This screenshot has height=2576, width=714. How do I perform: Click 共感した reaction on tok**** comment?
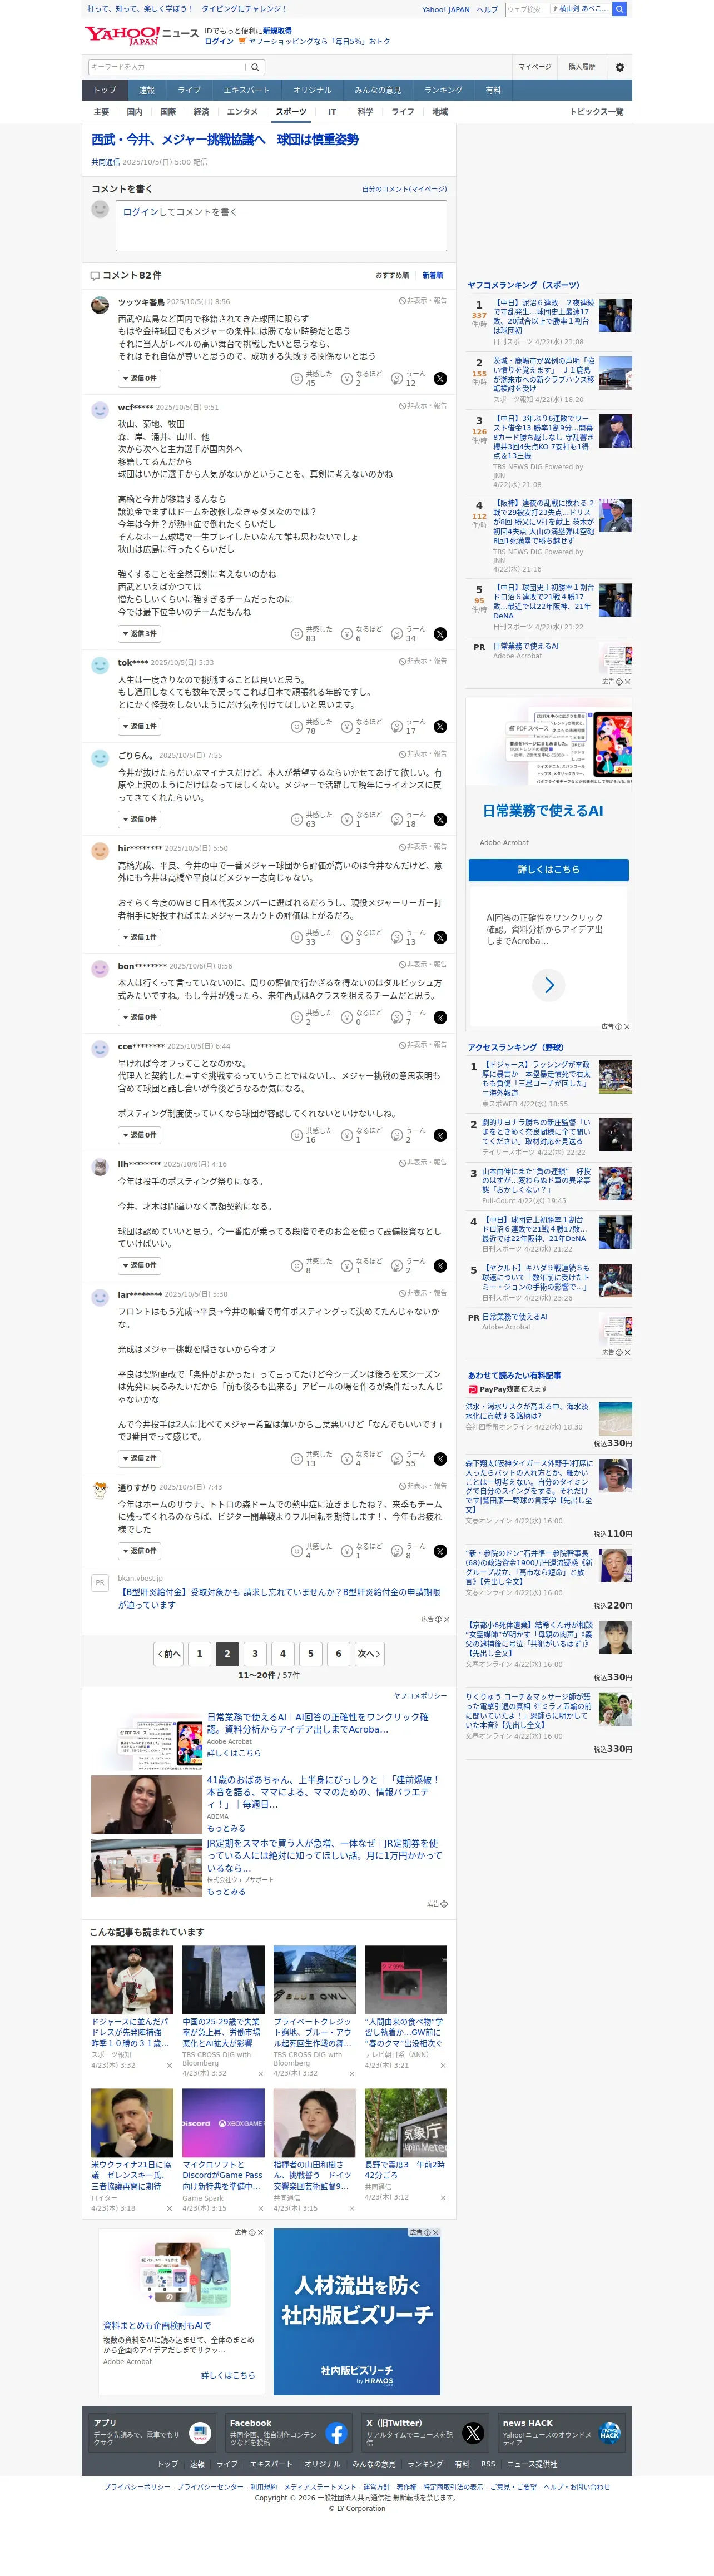tap(312, 726)
